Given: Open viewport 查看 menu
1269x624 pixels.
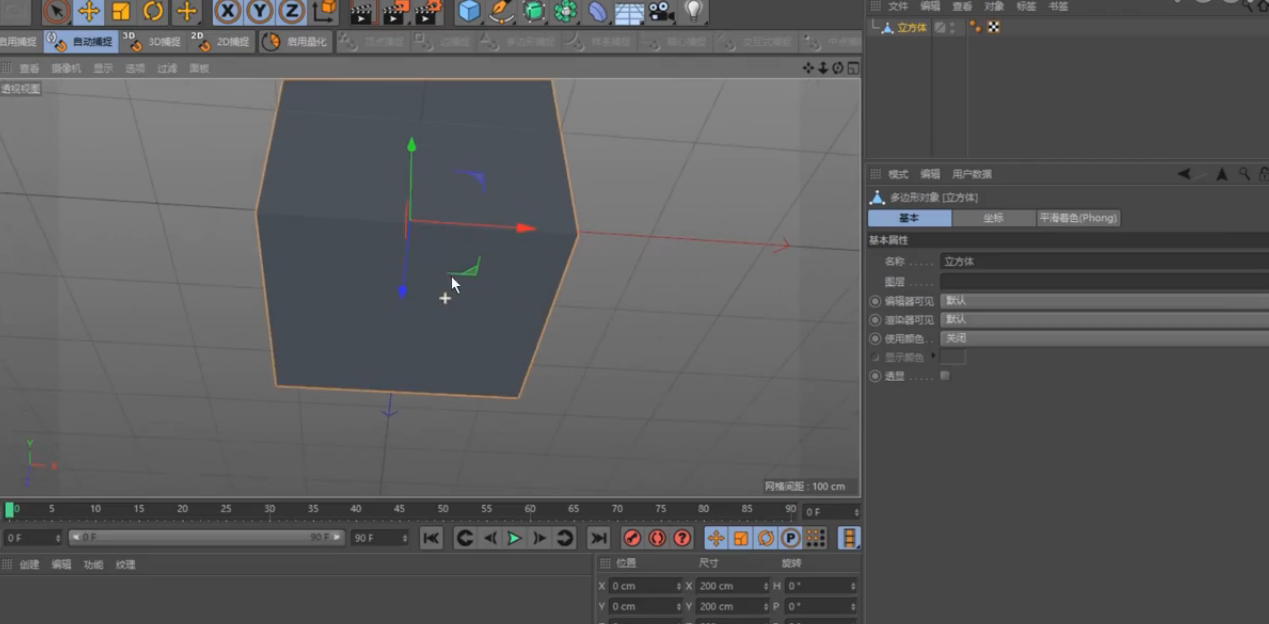Looking at the screenshot, I should 29,69.
